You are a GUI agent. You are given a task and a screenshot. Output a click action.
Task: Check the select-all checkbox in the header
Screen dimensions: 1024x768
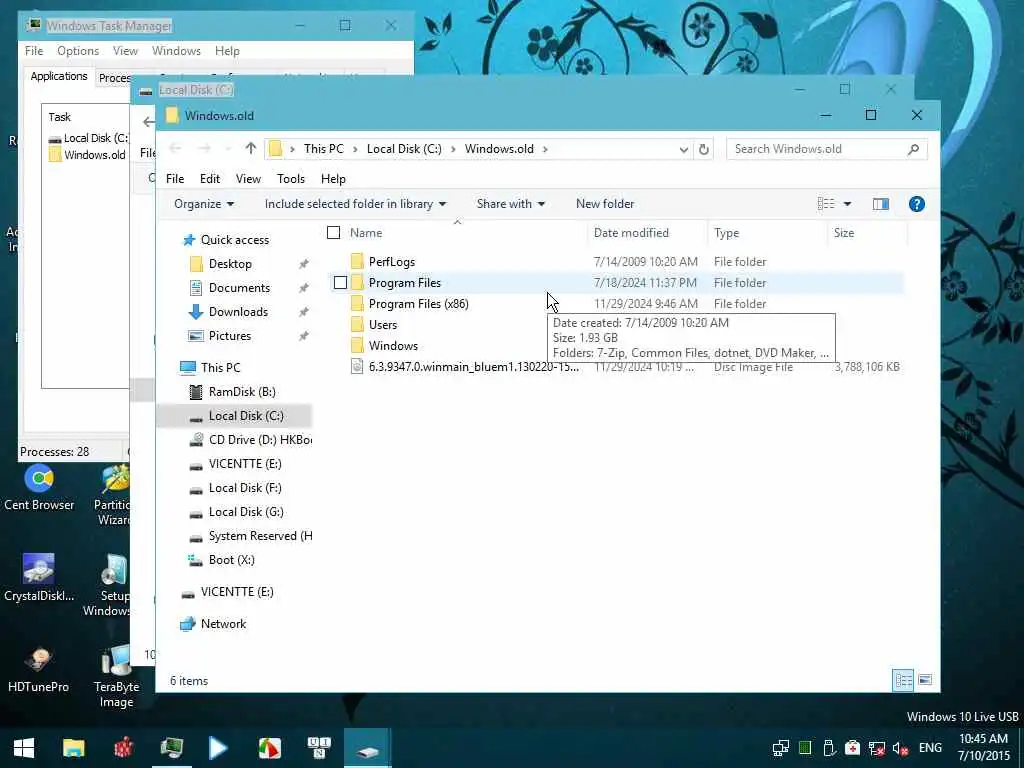[x=333, y=232]
